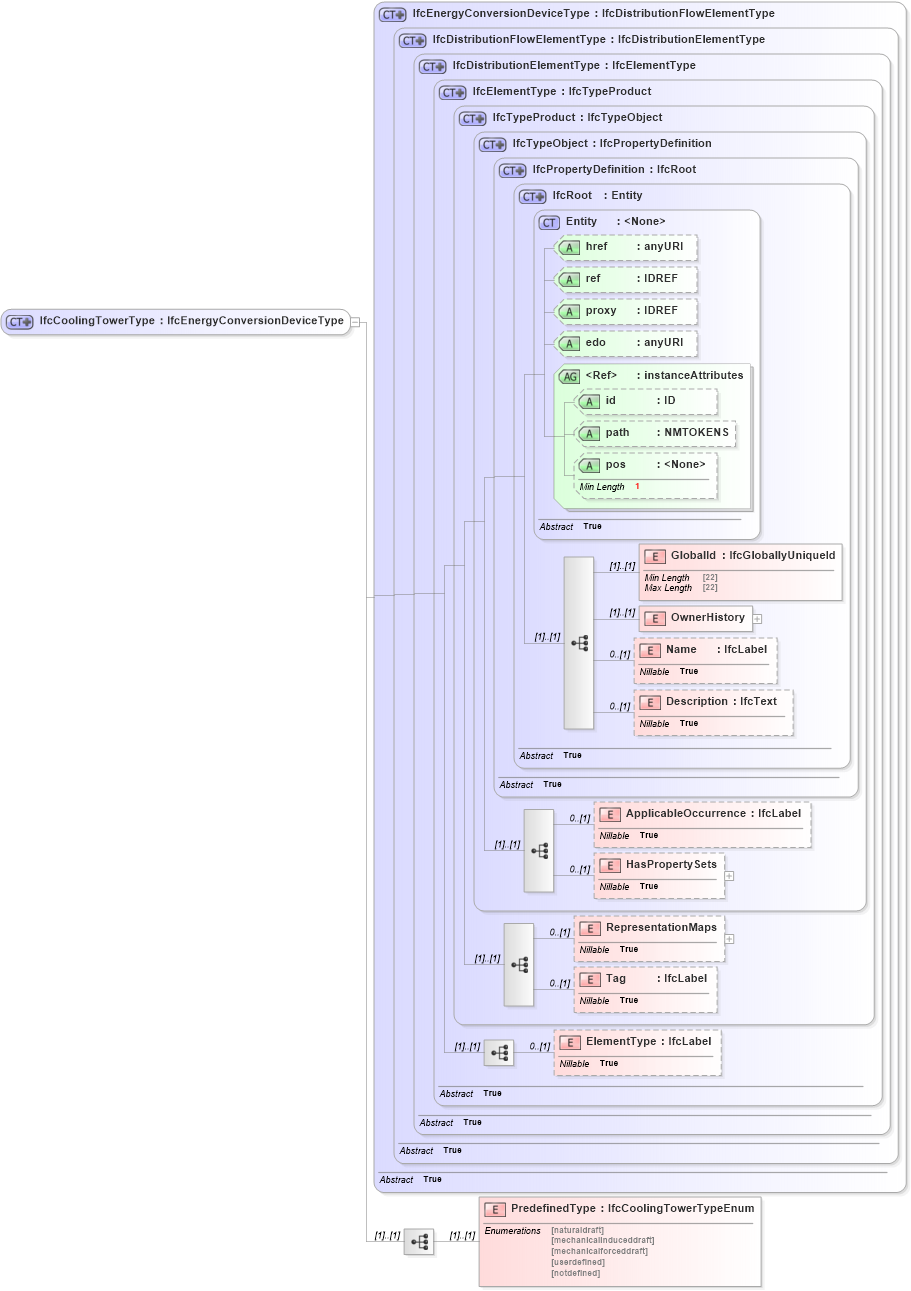
Task: Click the CT icon on the Entity box
Action: point(548,222)
